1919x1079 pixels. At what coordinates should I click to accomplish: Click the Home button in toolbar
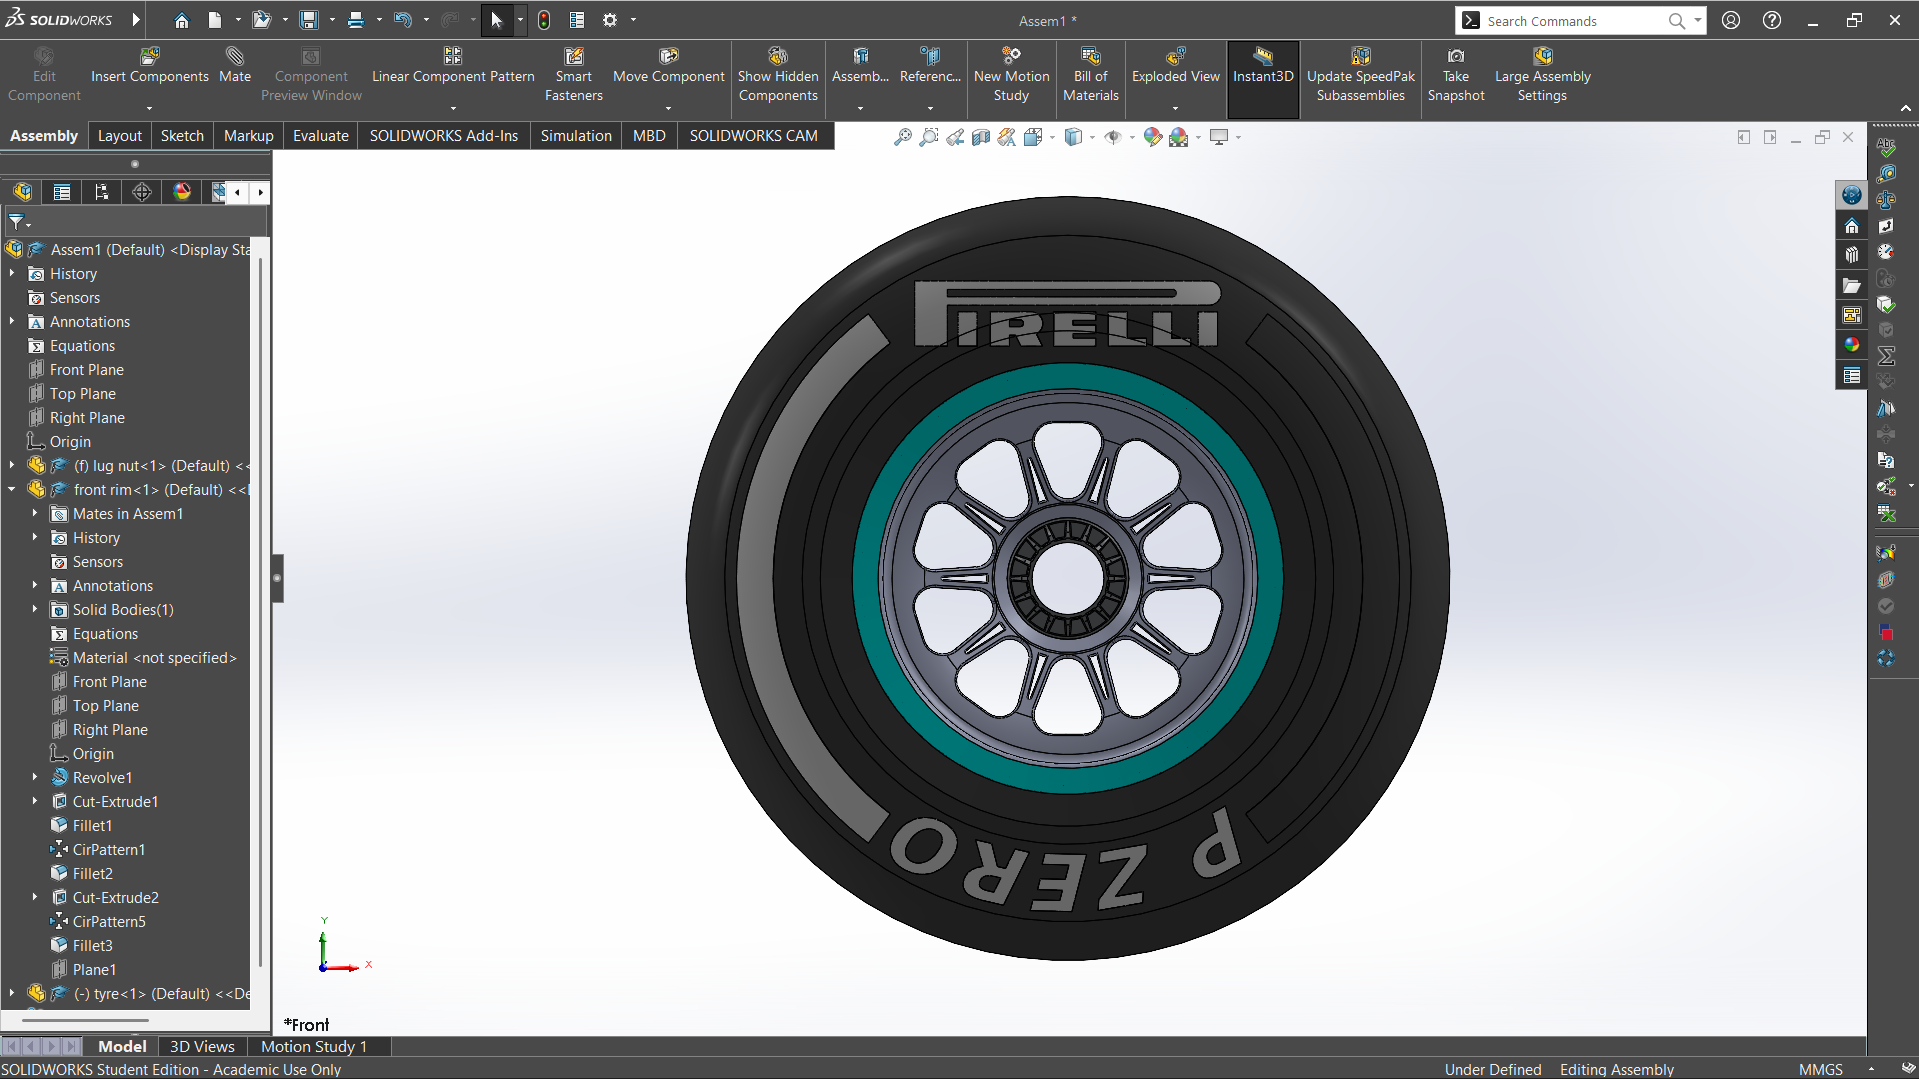[181, 20]
